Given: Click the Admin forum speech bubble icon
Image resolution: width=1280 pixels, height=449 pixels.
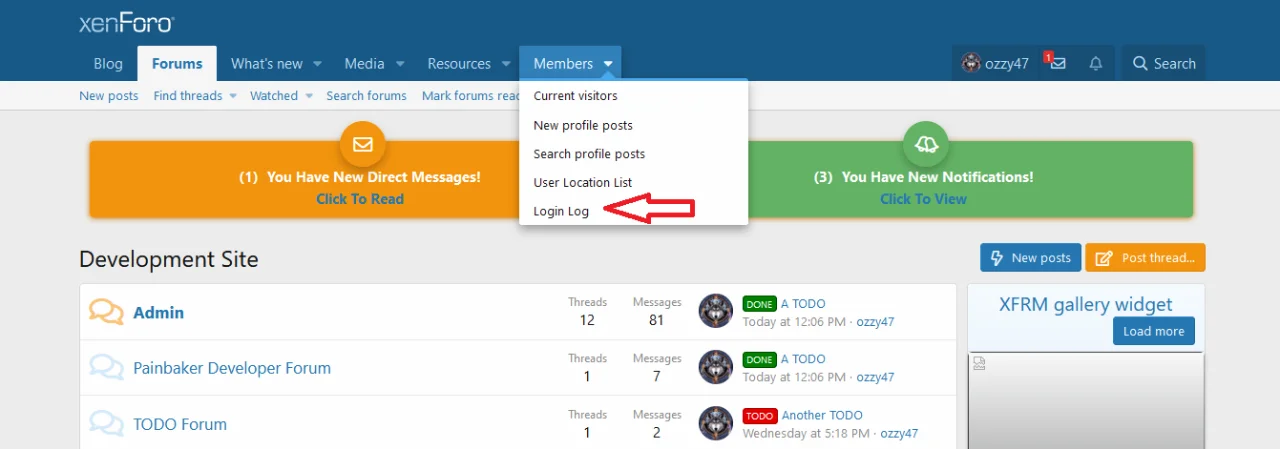Looking at the screenshot, I should (x=106, y=312).
